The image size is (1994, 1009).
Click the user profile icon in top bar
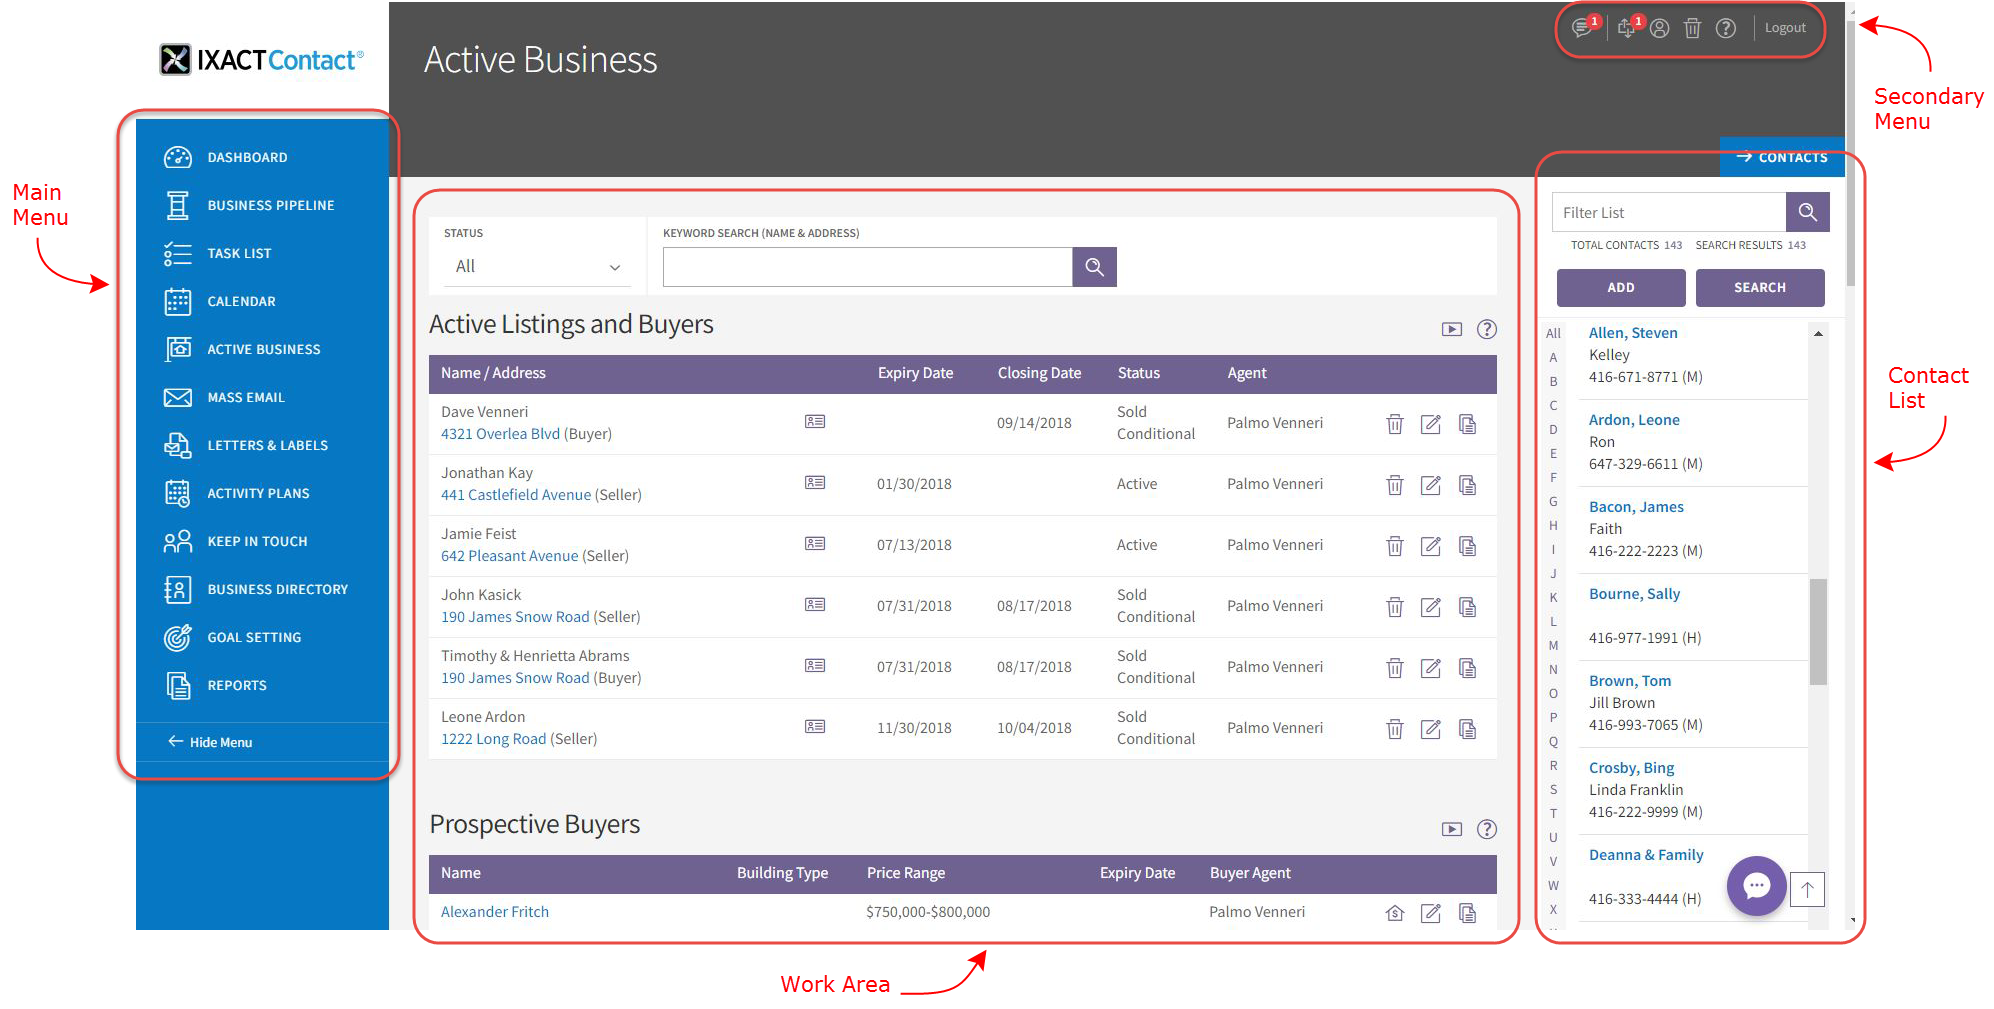click(1659, 29)
